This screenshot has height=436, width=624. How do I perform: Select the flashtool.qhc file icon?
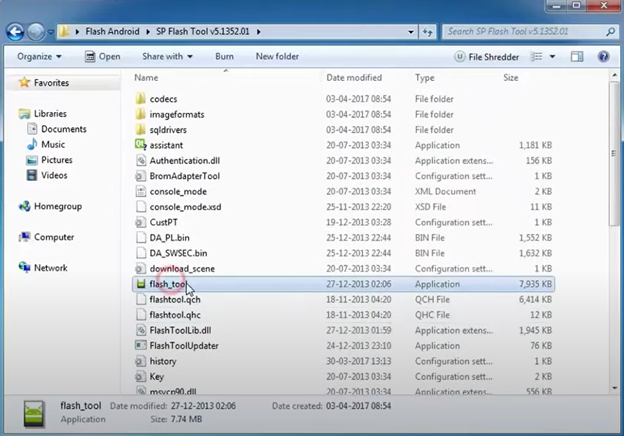tap(140, 315)
